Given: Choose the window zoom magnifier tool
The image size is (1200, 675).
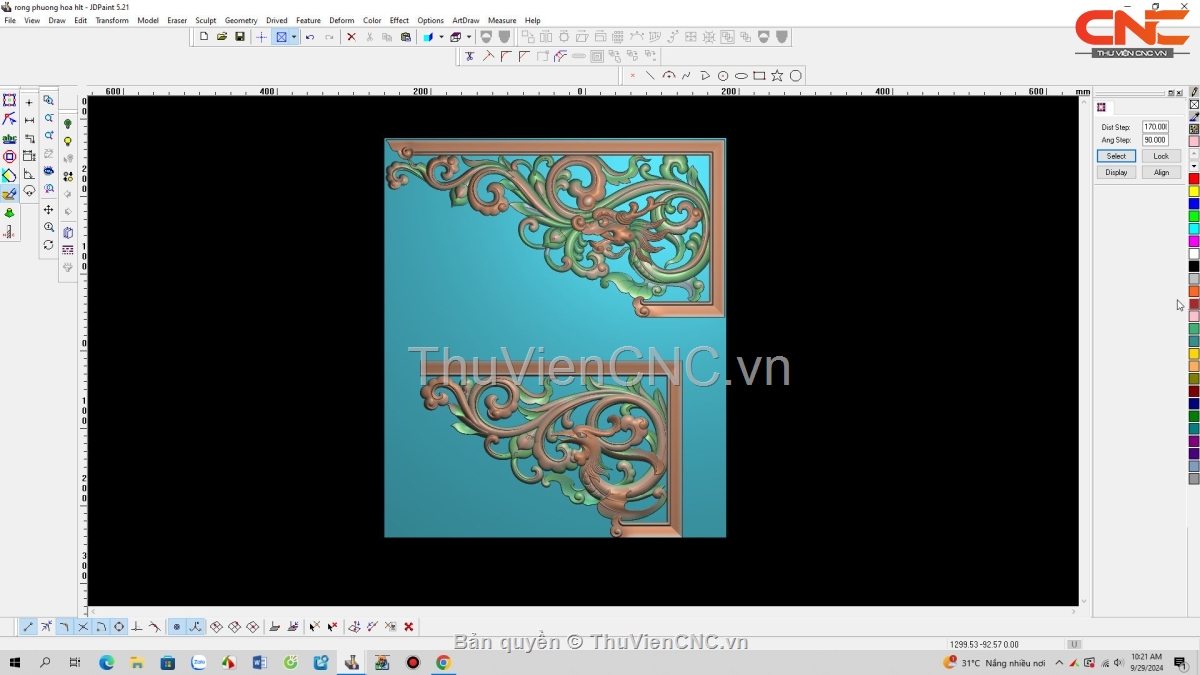Looking at the screenshot, I should pos(48,100).
